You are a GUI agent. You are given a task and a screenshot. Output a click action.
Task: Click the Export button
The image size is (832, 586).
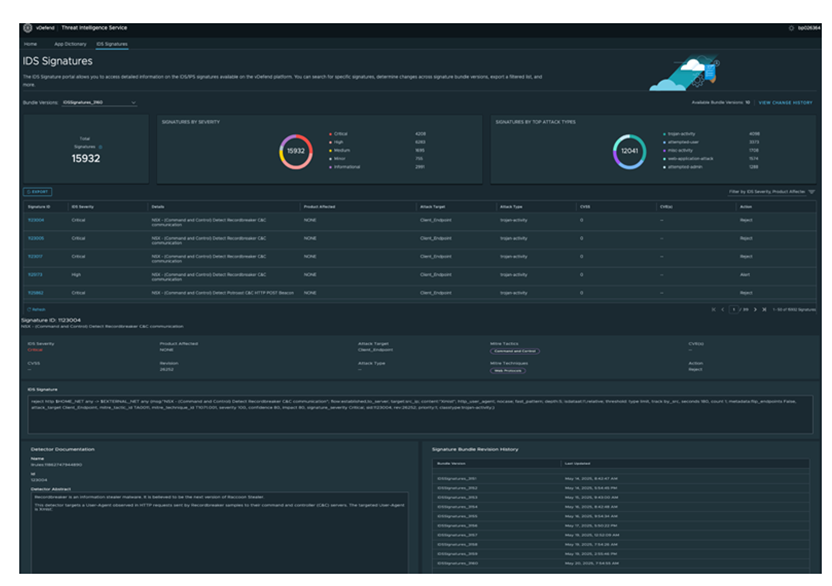[x=37, y=190]
